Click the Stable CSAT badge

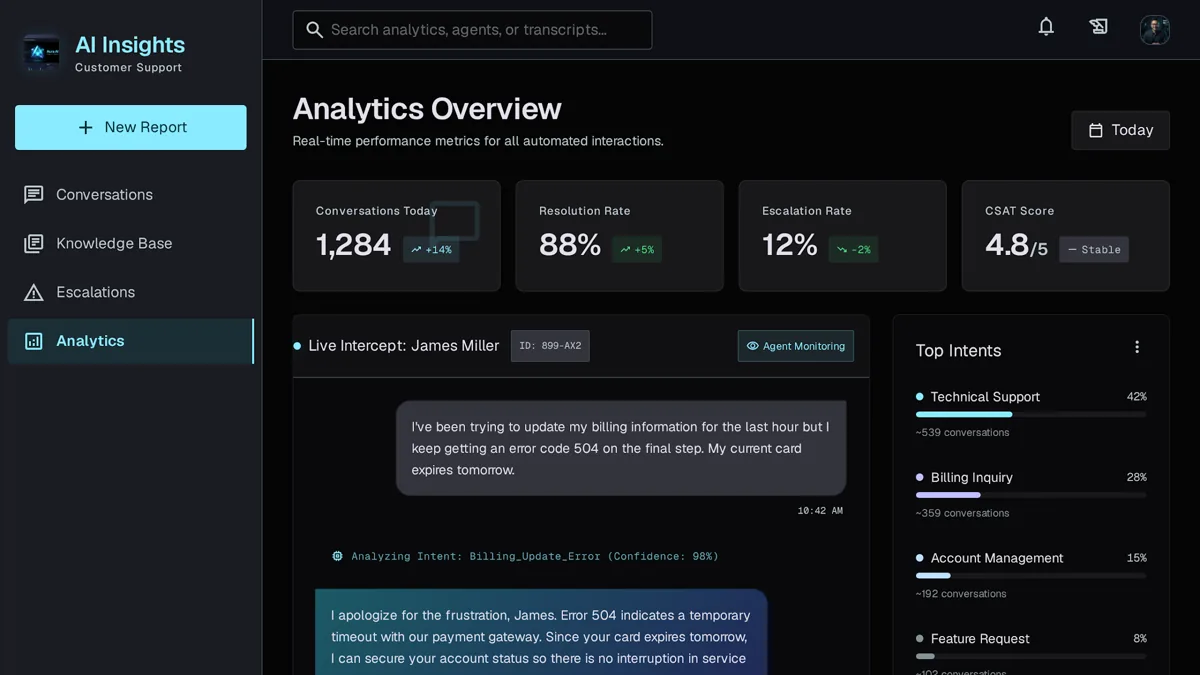(x=1094, y=250)
